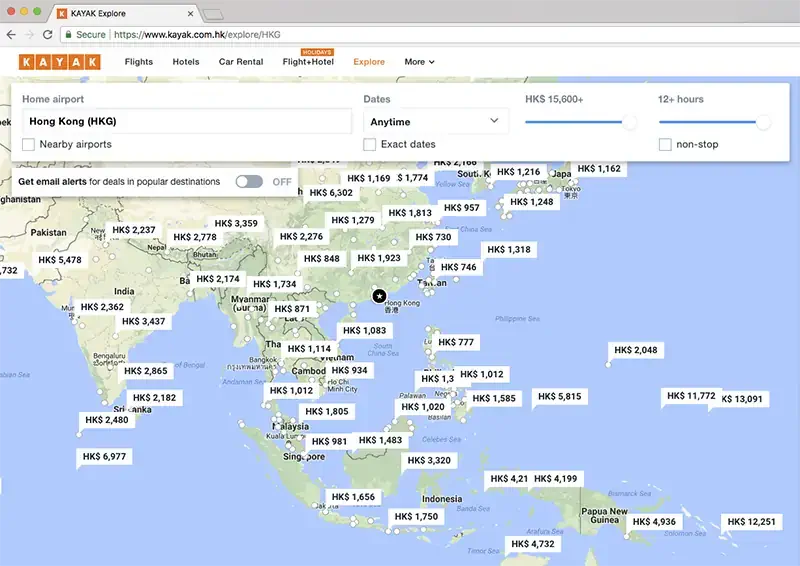Toggle email alerts switch on

coord(249,182)
